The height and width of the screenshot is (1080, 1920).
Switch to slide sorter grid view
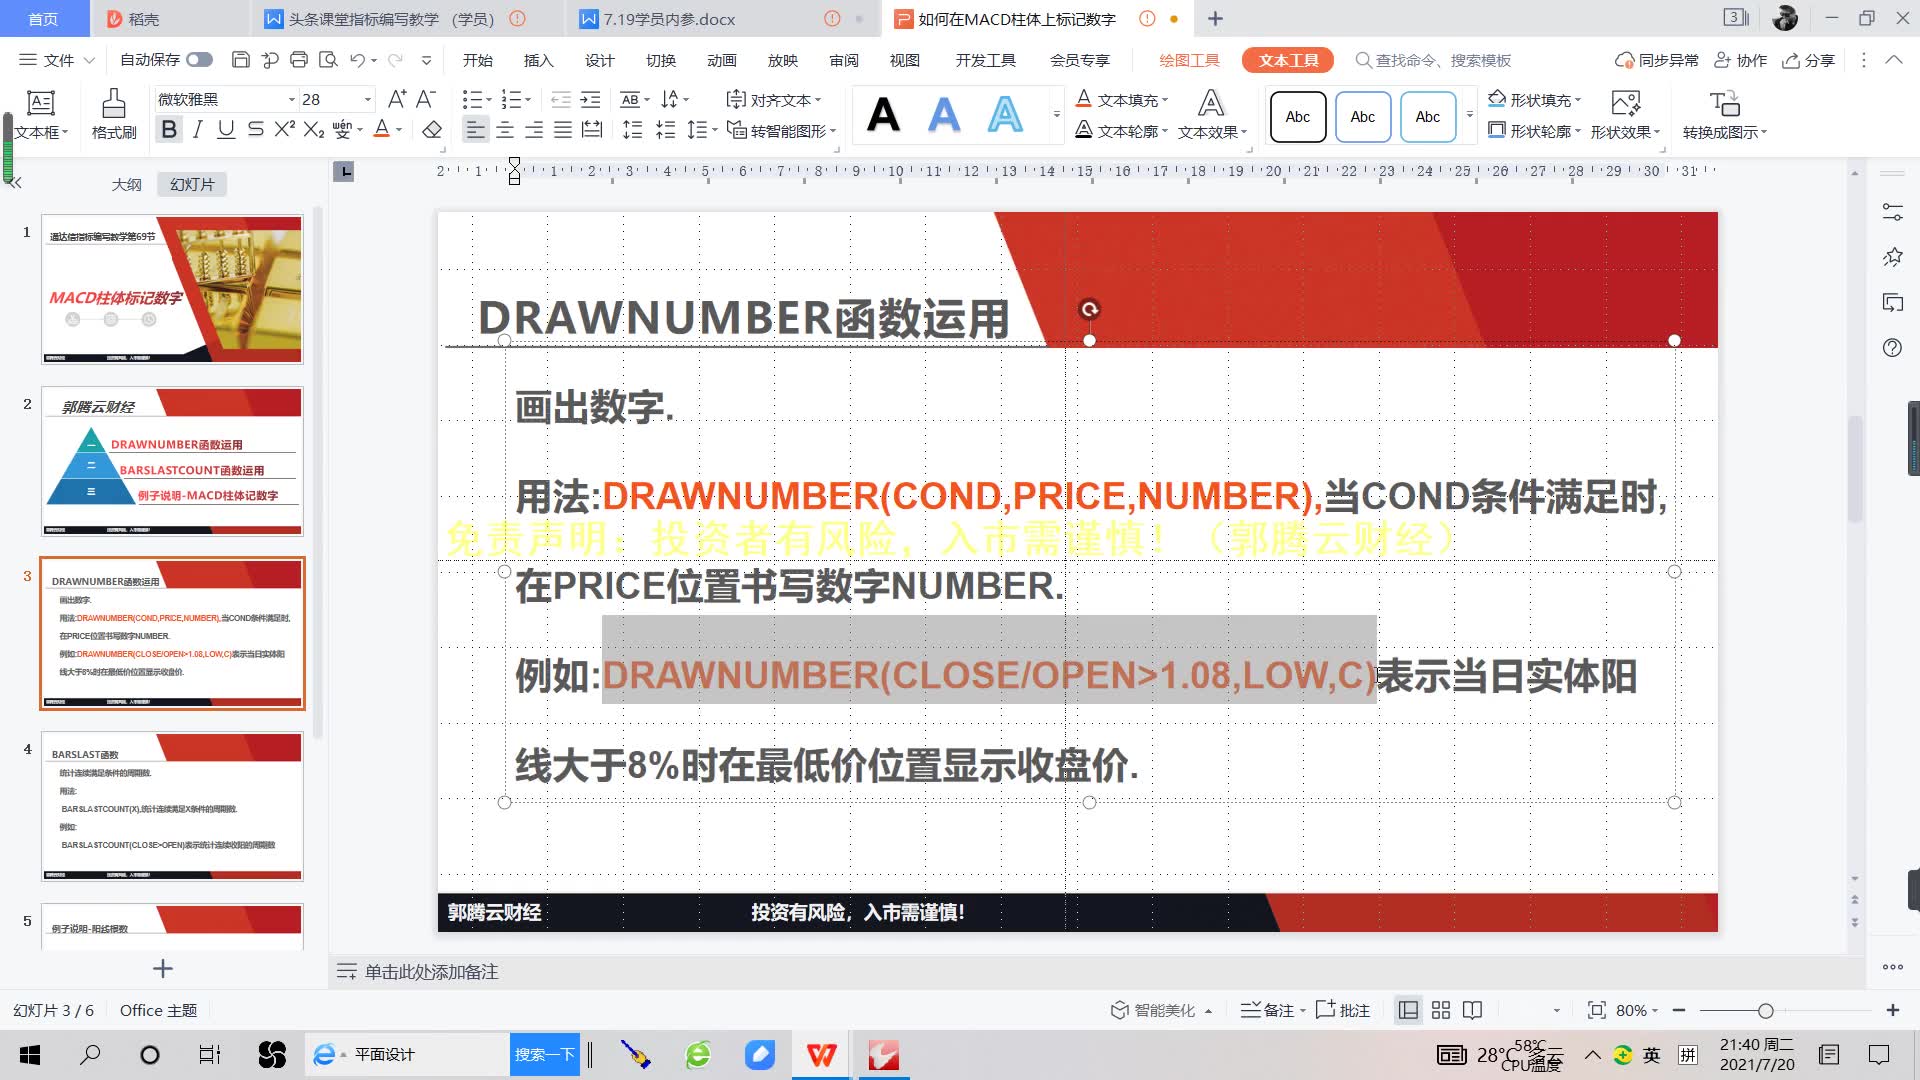(1440, 1011)
